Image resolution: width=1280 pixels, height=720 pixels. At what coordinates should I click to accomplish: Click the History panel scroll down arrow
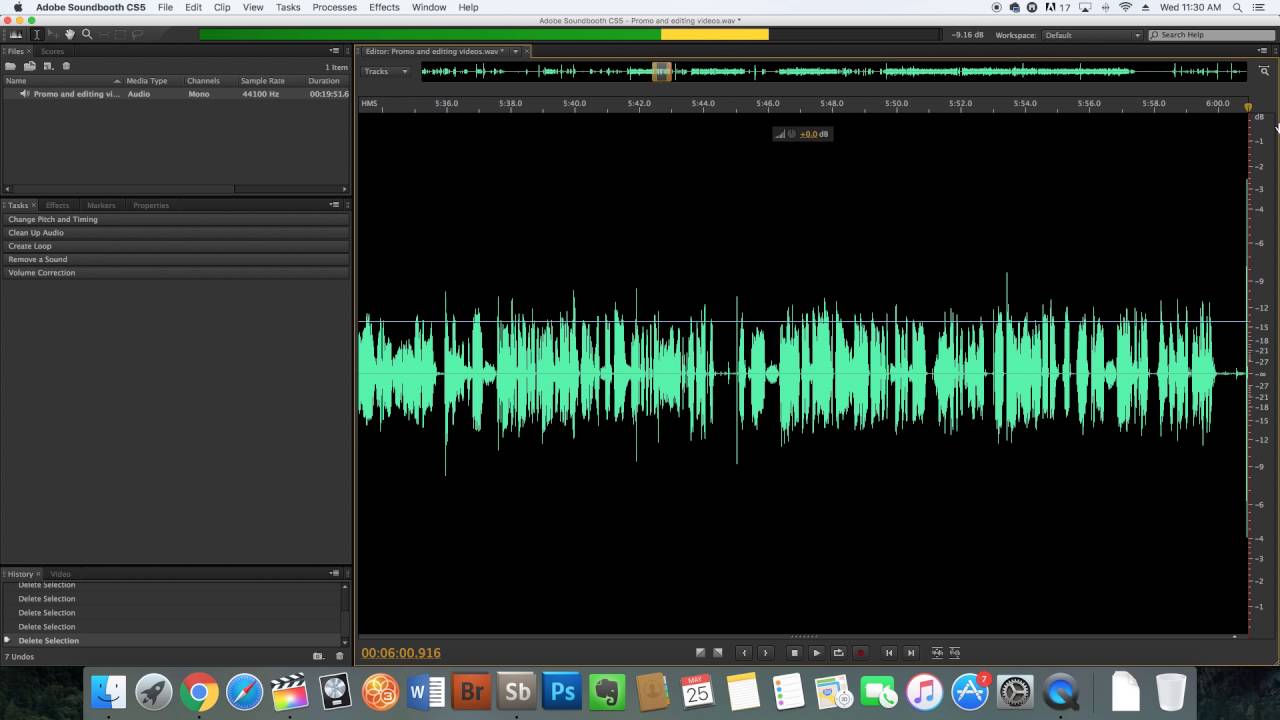[345, 641]
